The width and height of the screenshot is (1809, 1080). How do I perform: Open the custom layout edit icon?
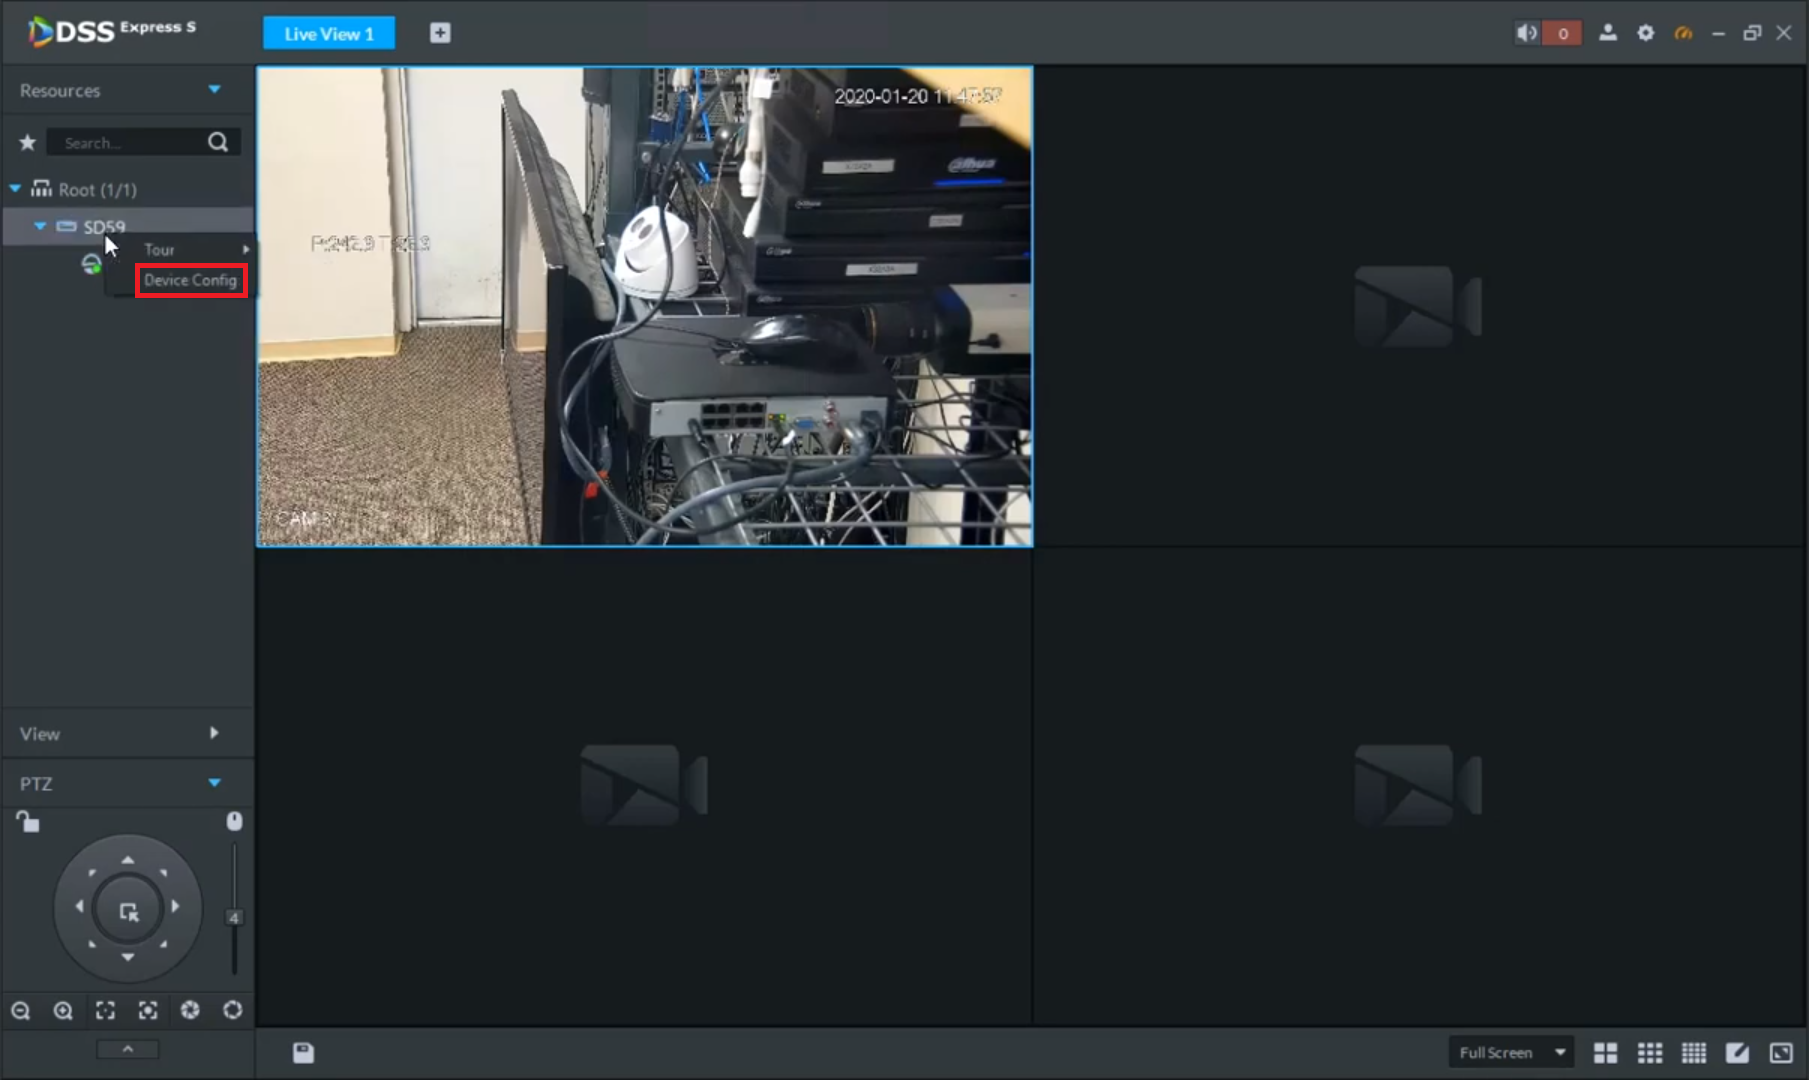point(1738,1052)
